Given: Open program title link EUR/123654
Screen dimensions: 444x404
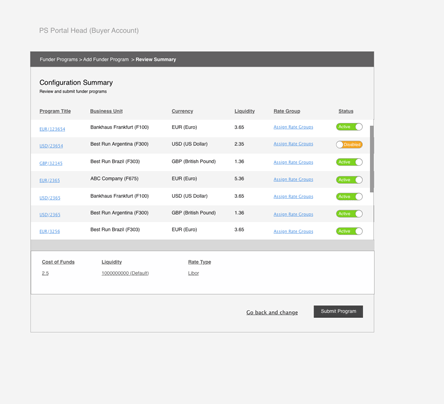Looking at the screenshot, I should [52, 129].
